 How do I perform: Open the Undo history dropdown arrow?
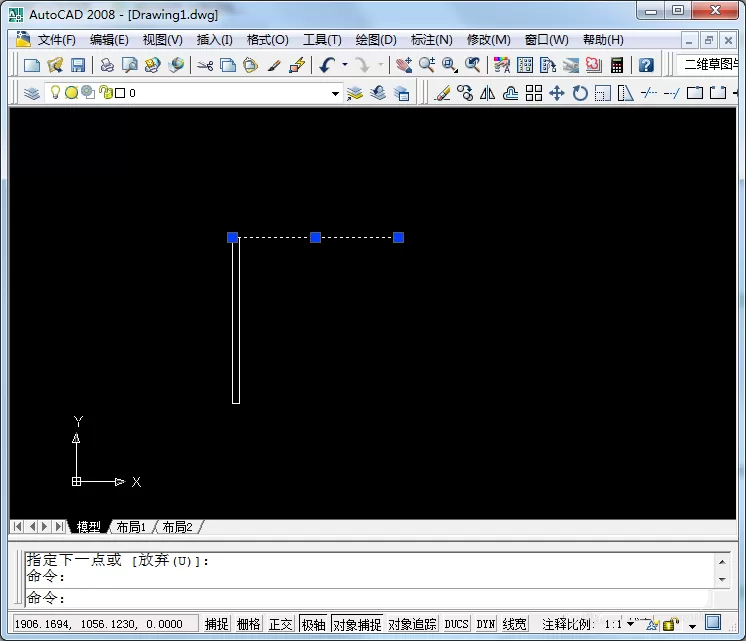click(x=345, y=65)
